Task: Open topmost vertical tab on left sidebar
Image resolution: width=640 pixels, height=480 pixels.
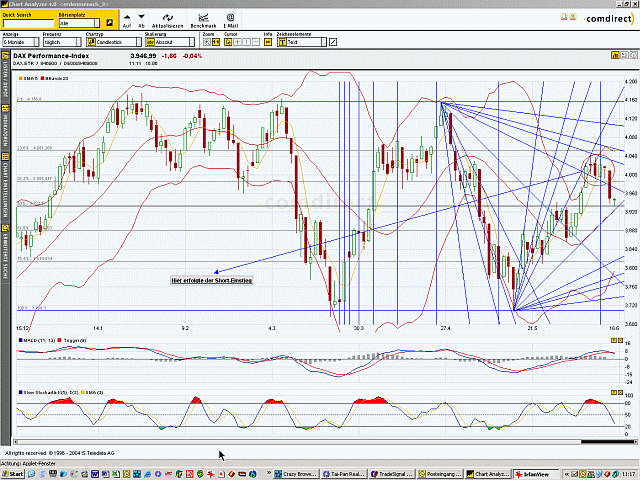Action: click(5, 74)
